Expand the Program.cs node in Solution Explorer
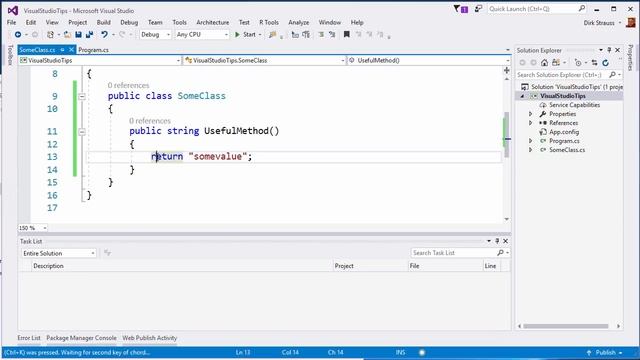This screenshot has width=640, height=360. [x=531, y=141]
